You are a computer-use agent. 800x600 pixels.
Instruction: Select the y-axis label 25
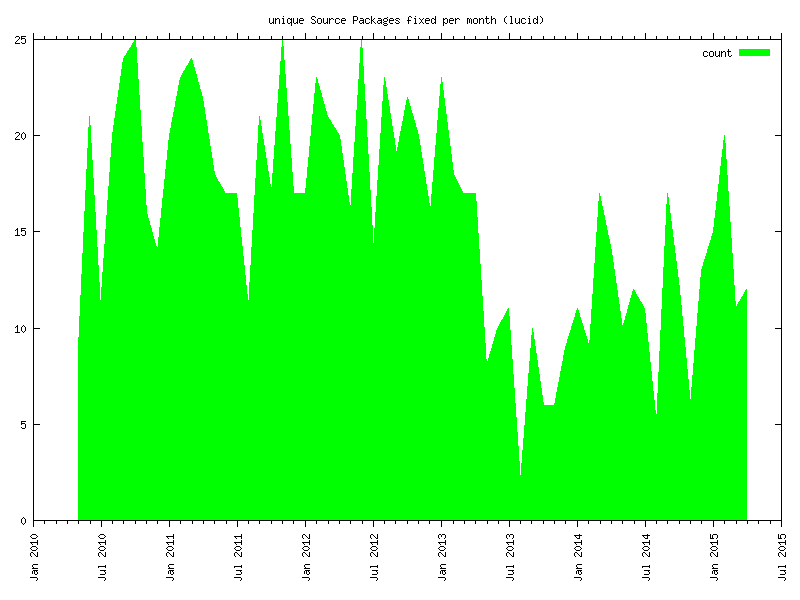pyautogui.click(x=20, y=40)
